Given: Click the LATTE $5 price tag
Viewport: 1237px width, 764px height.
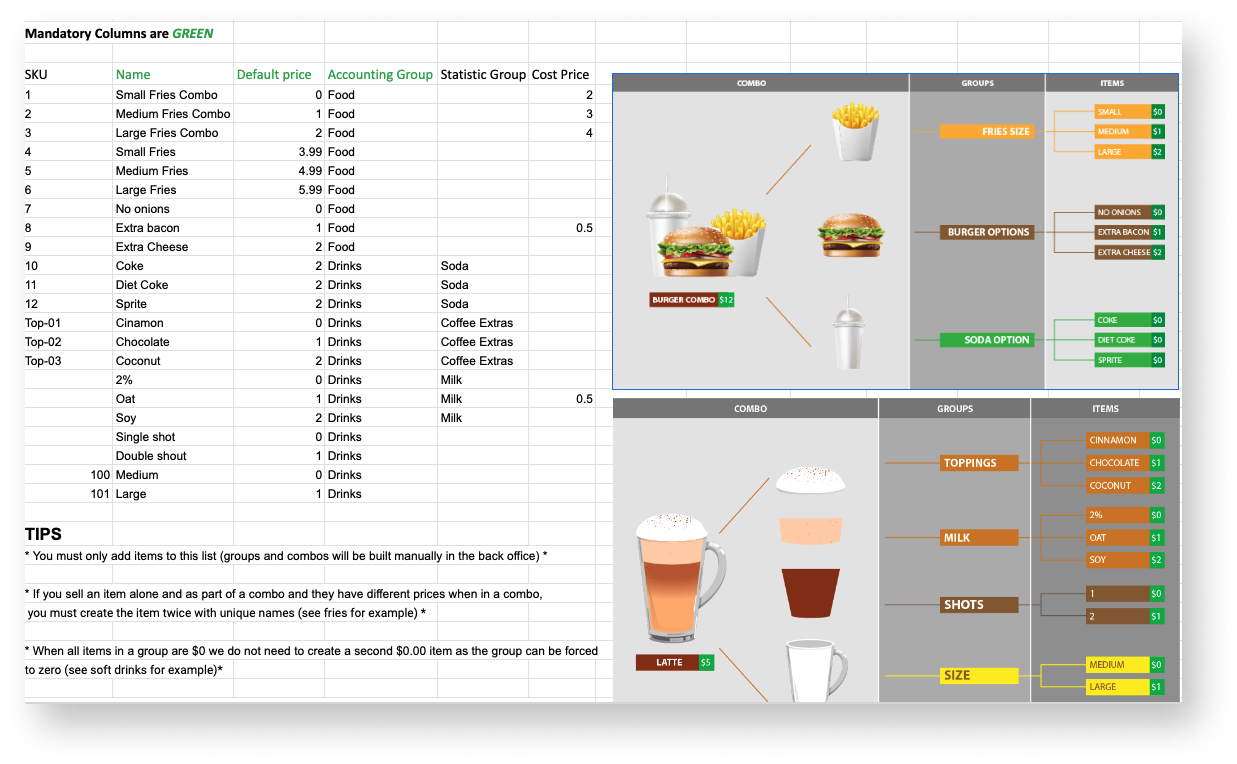Looking at the screenshot, I should pyautogui.click(x=675, y=662).
